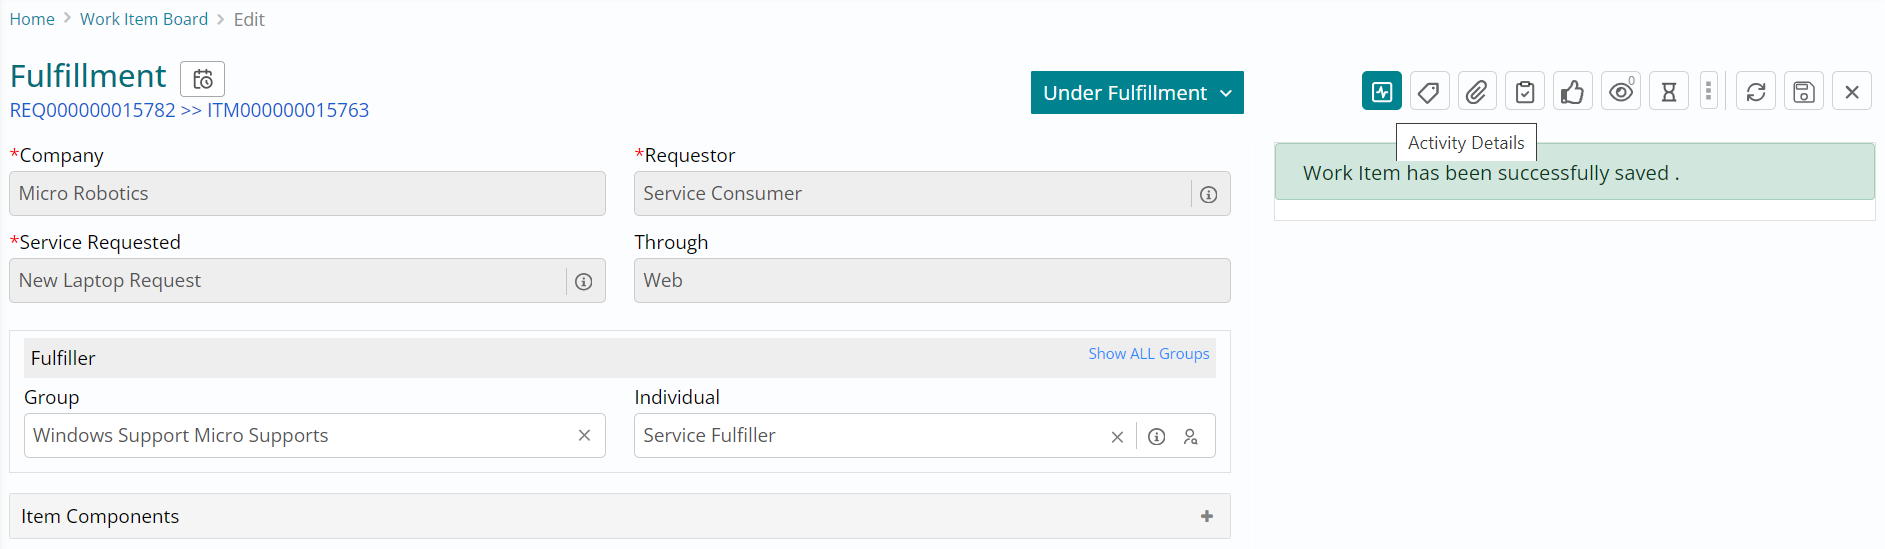Image resolution: width=1885 pixels, height=549 pixels.
Task: Click Show ALL Groups link
Action: click(1148, 354)
